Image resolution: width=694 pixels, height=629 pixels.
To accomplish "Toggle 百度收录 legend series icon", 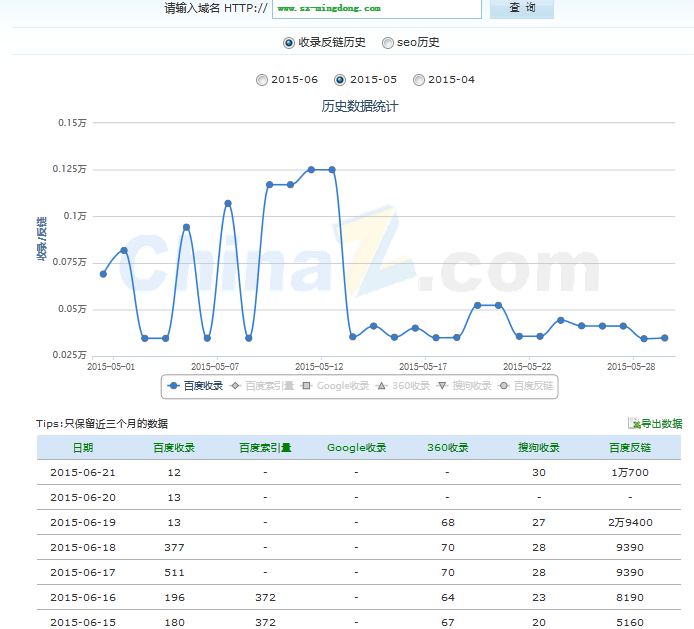I will click(x=174, y=386).
